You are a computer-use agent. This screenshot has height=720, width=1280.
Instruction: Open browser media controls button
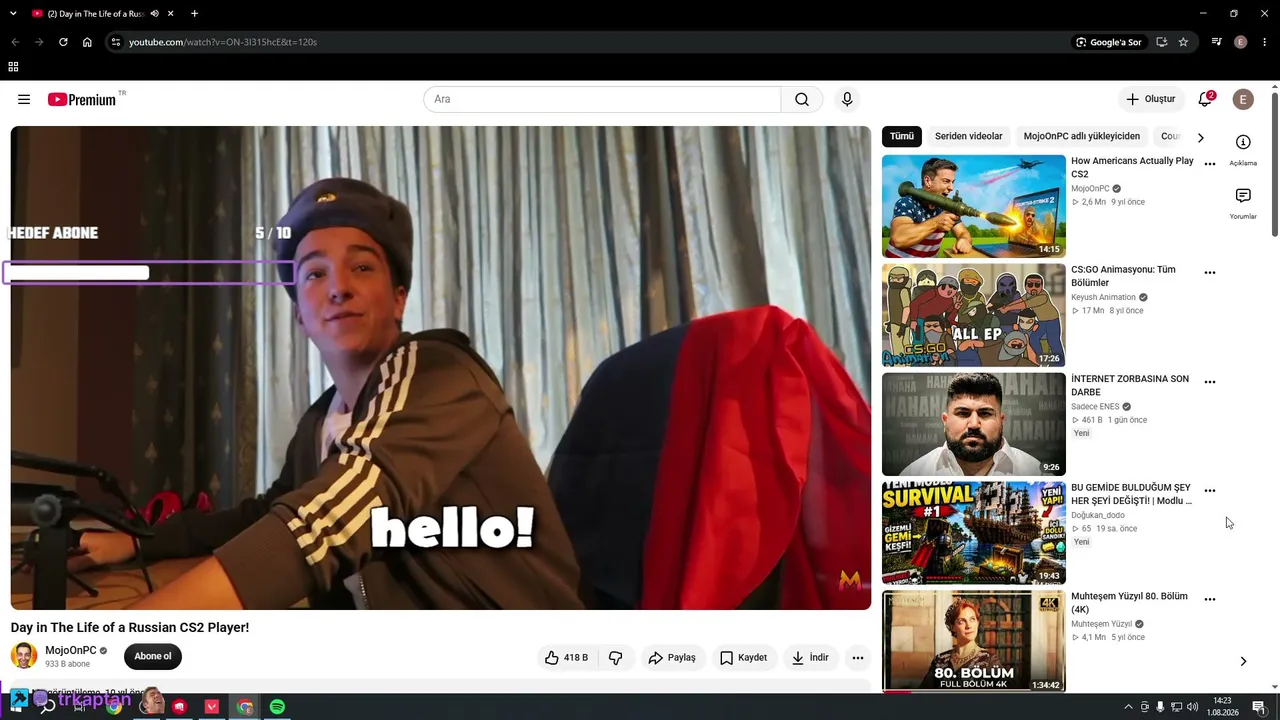[x=1216, y=42]
